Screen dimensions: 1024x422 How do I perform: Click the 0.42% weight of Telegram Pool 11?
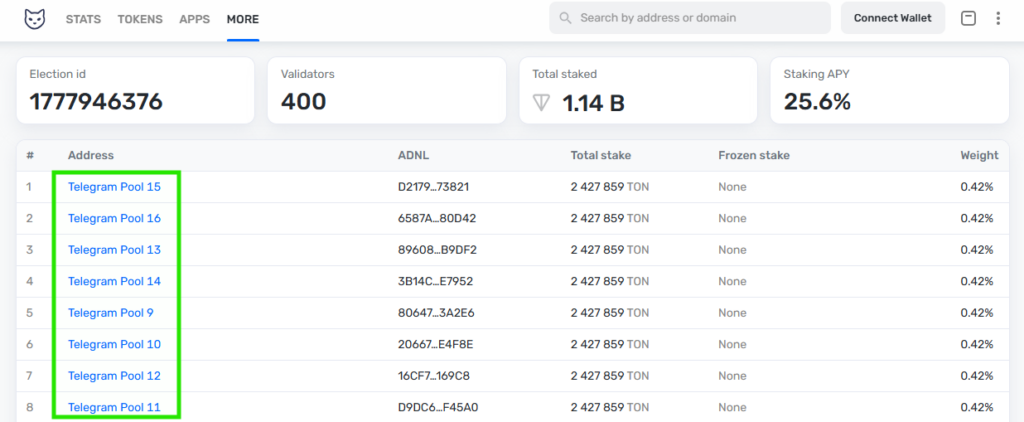pos(976,408)
